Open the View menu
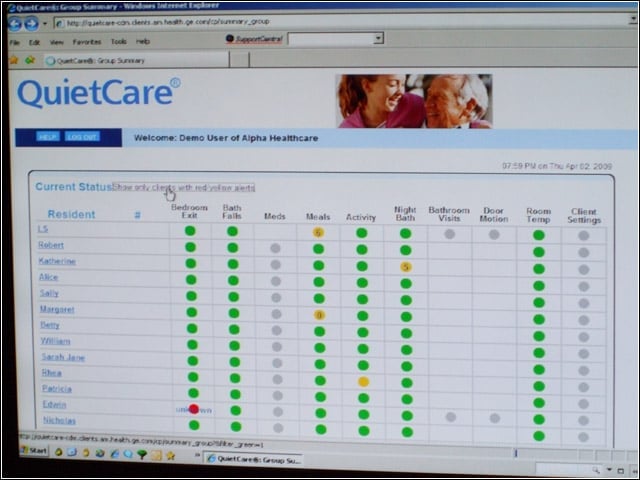 click(57, 42)
